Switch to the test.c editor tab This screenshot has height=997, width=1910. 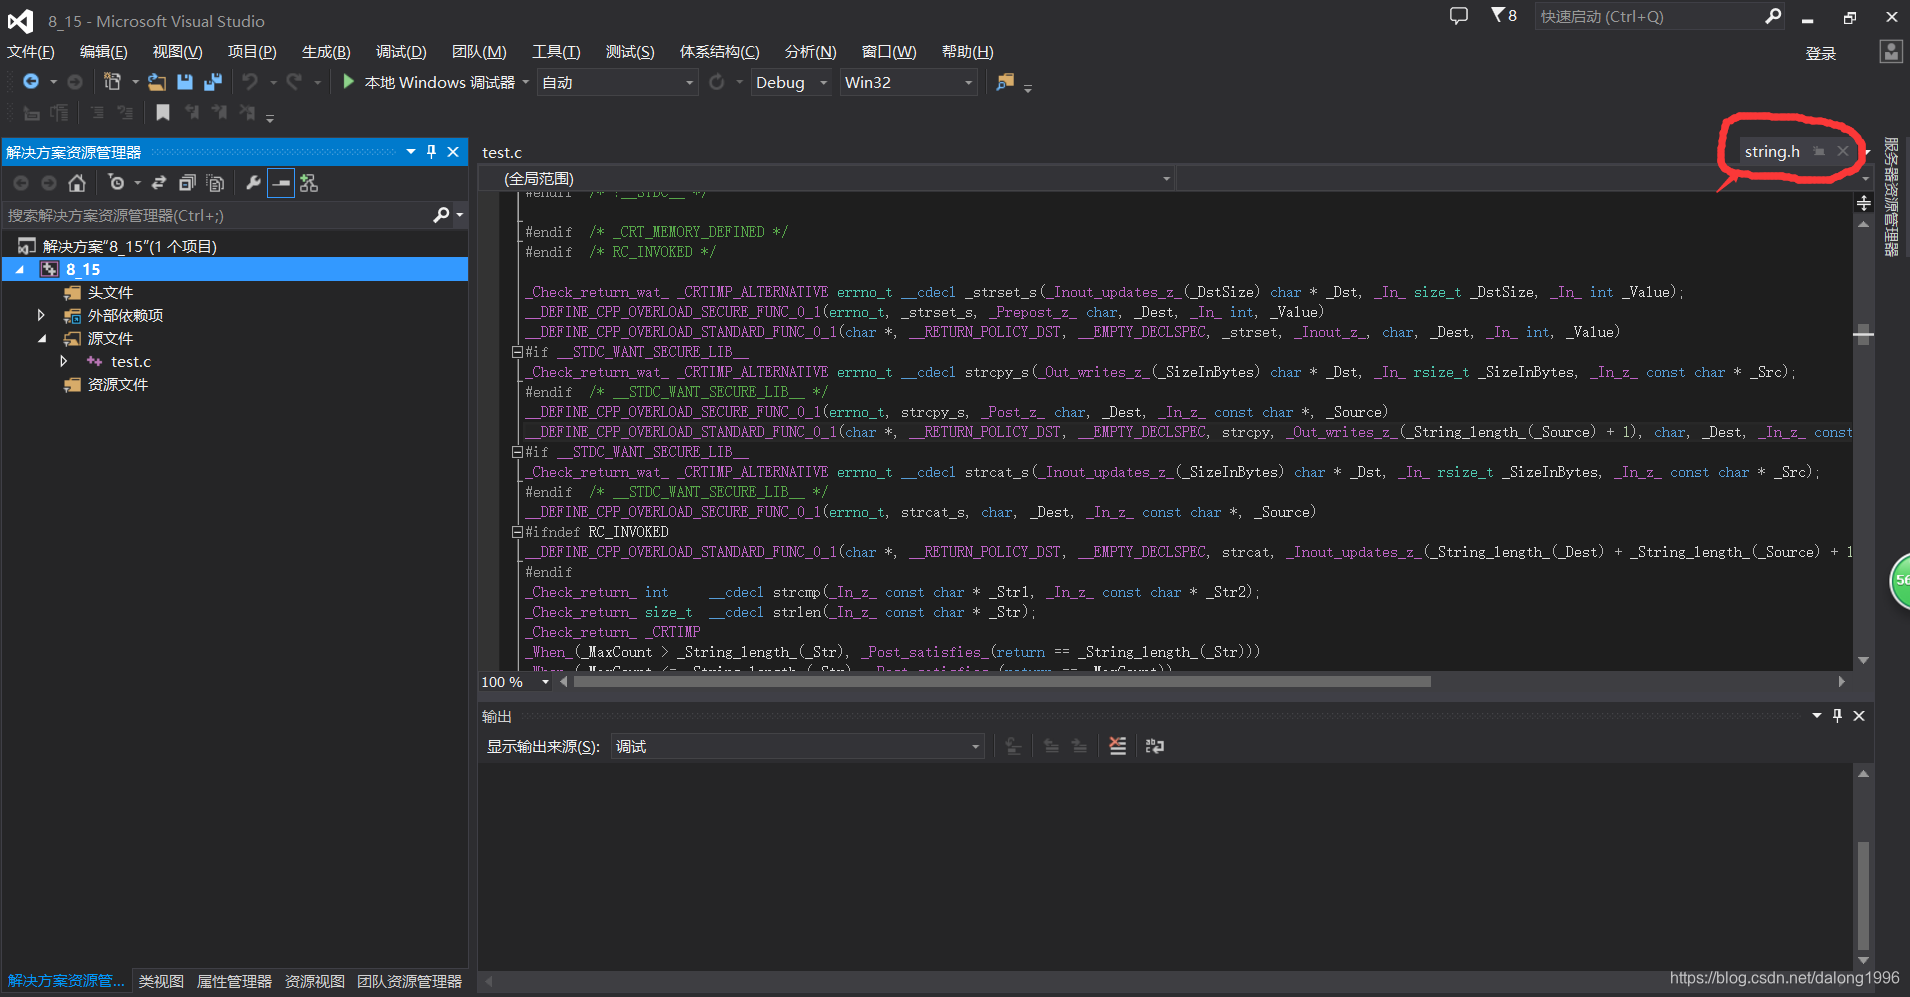pyautogui.click(x=502, y=152)
